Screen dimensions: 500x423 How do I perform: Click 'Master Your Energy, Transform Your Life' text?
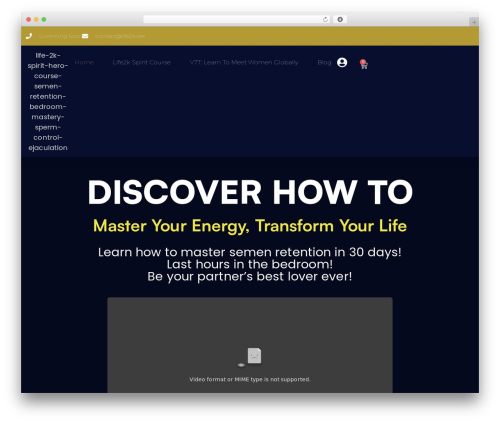[x=250, y=226]
